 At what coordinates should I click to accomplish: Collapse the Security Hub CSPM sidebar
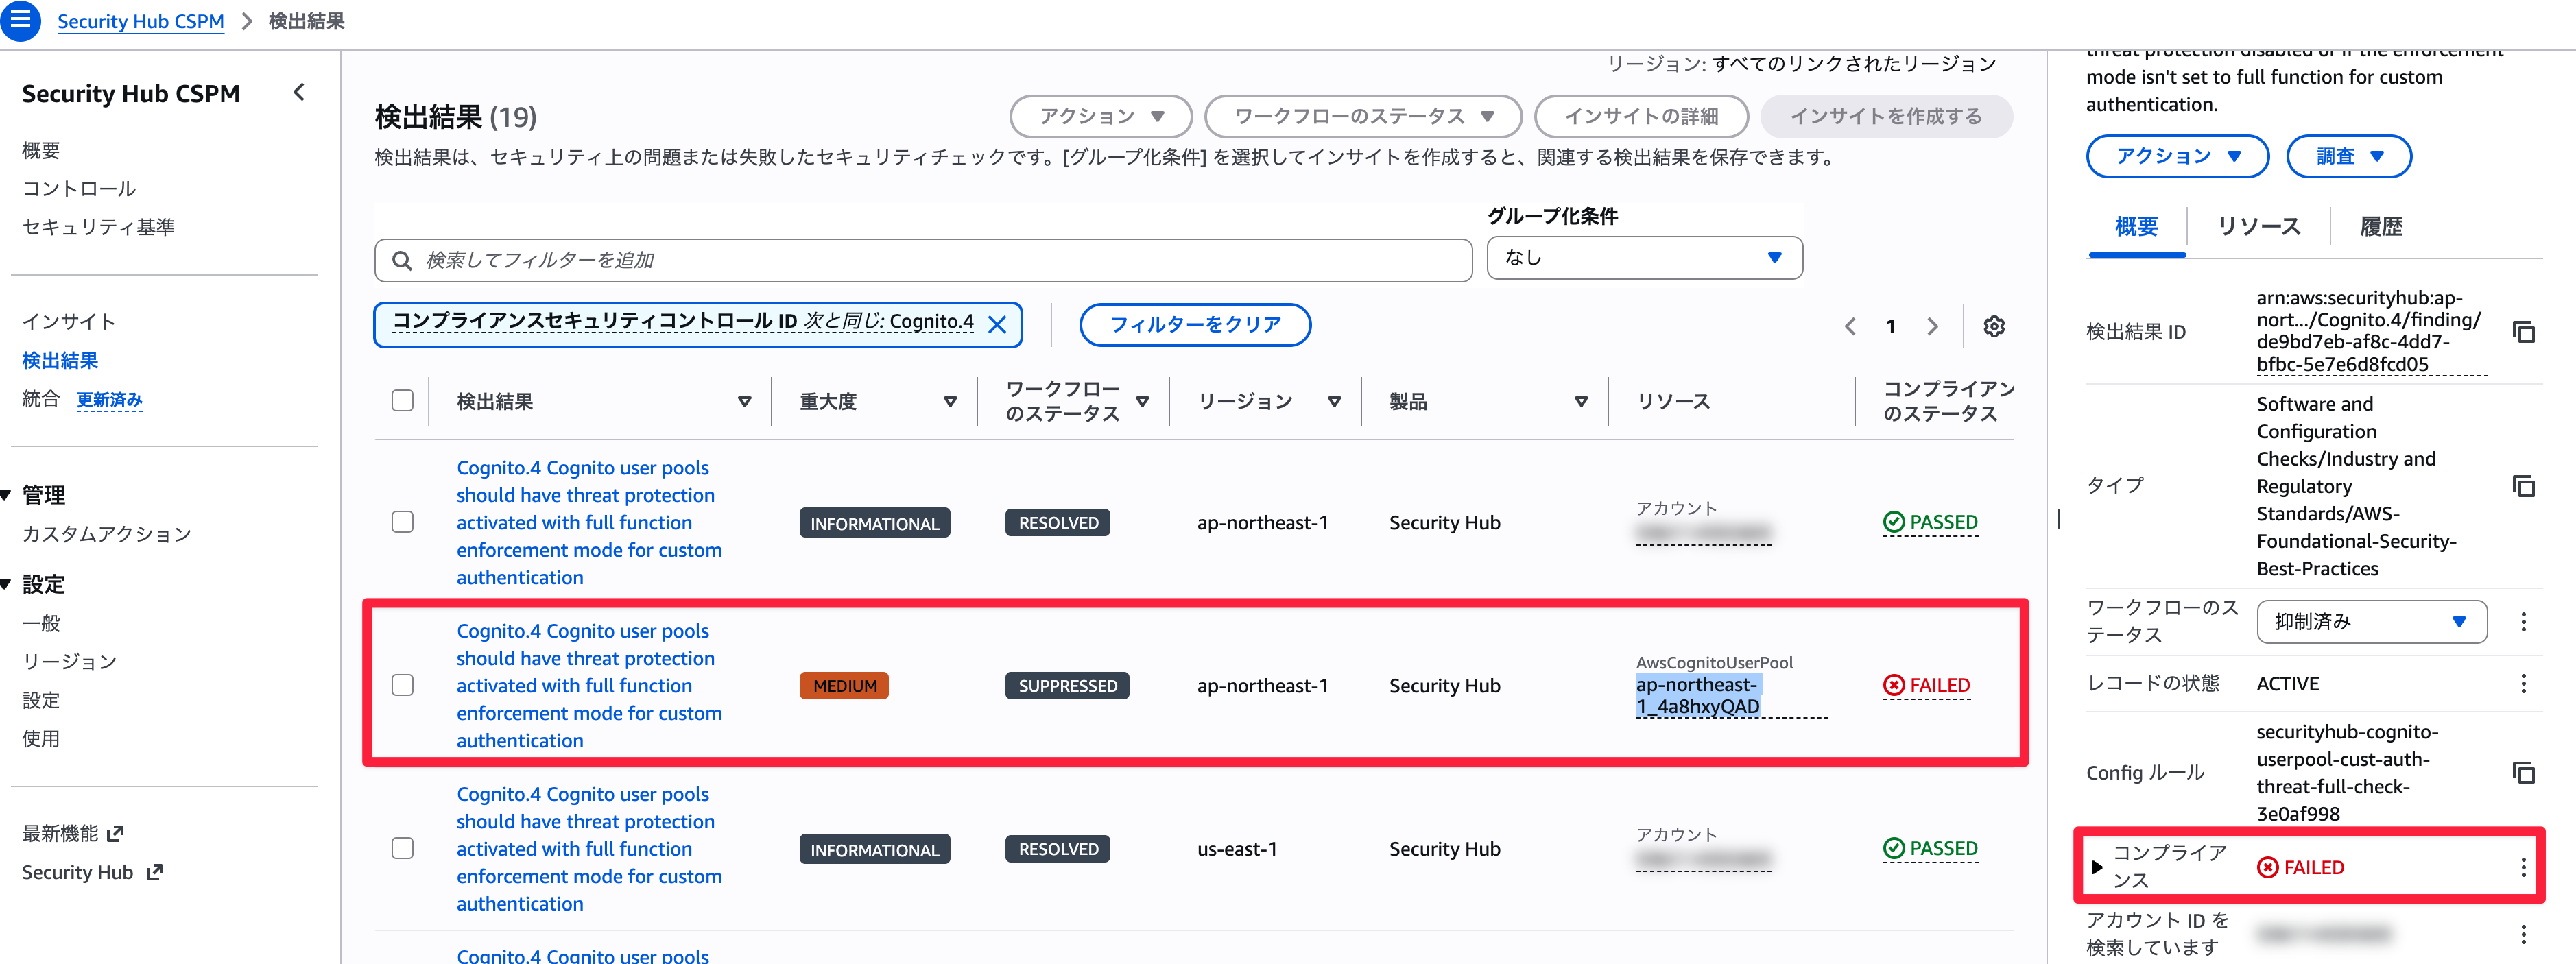tap(299, 92)
